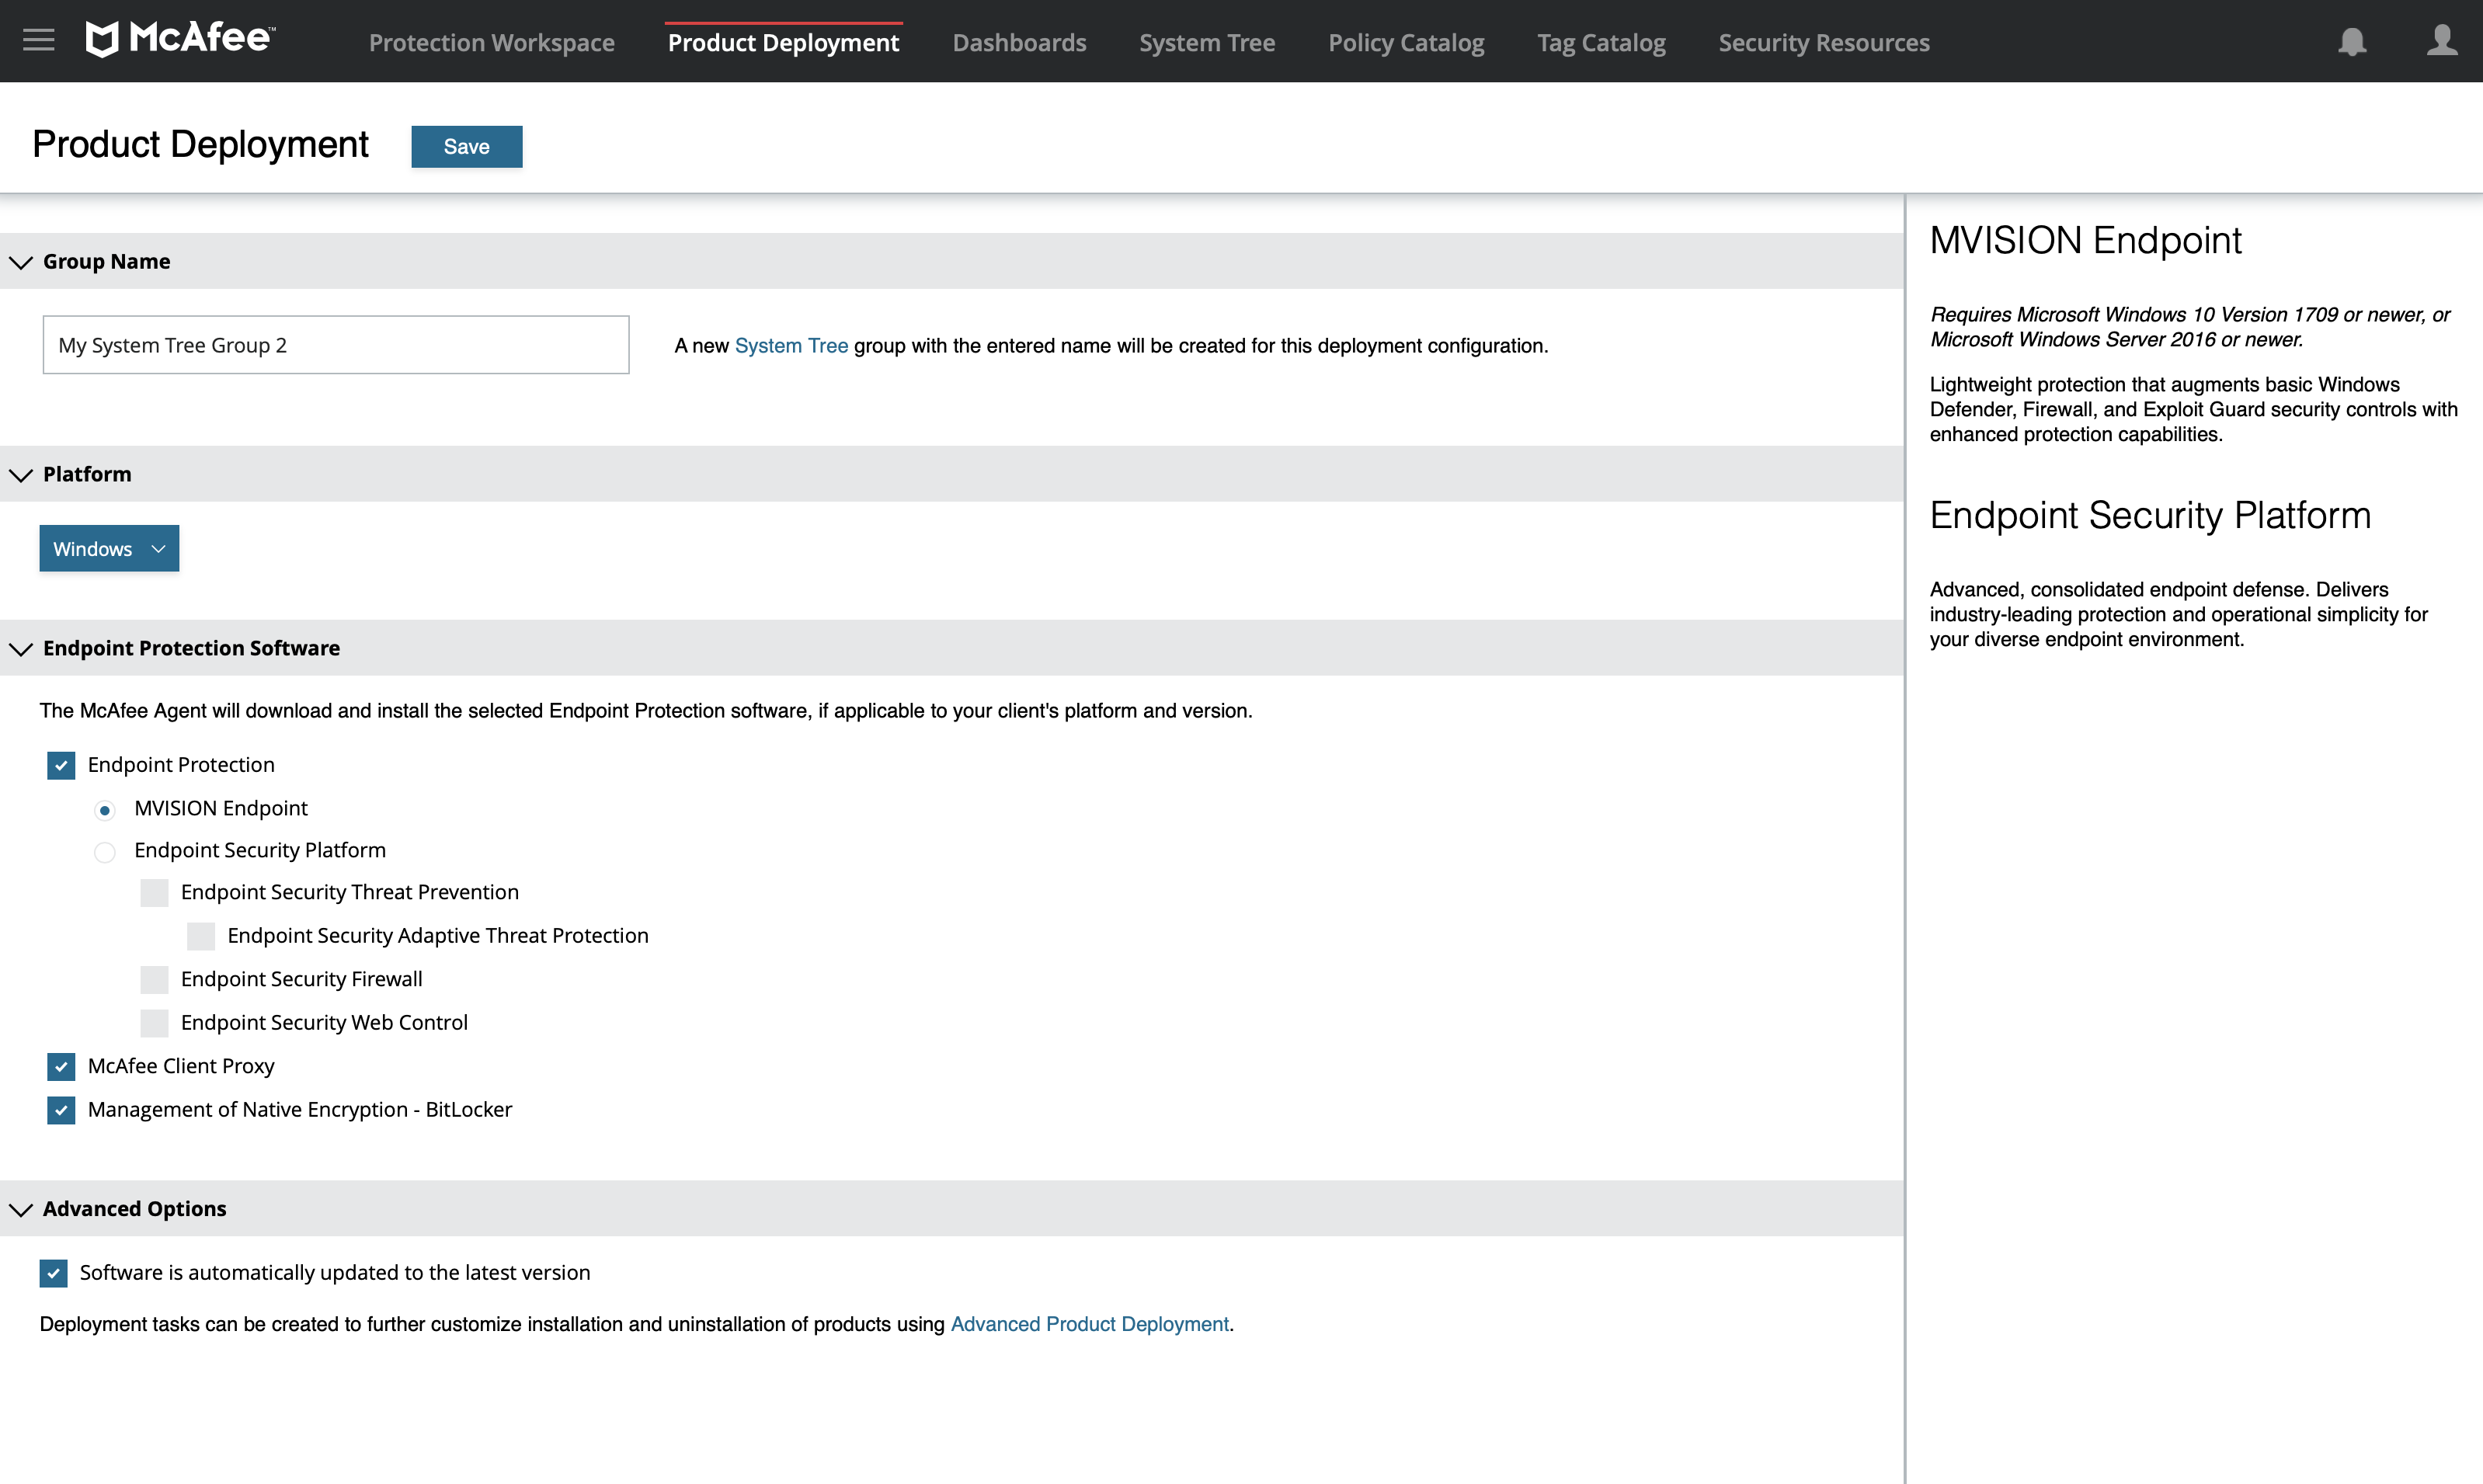Check Endpoint Security Adaptive Threat Protection
This screenshot has height=1484, width=2483.
(x=201, y=936)
